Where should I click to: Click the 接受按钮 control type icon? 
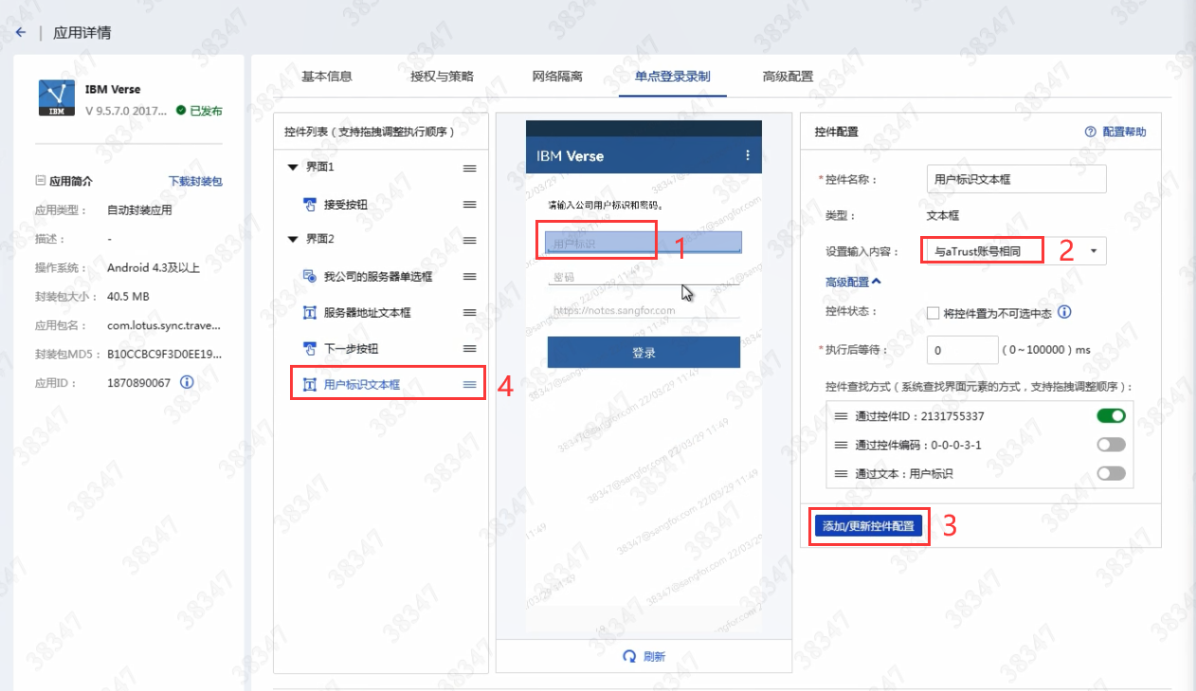(x=310, y=204)
